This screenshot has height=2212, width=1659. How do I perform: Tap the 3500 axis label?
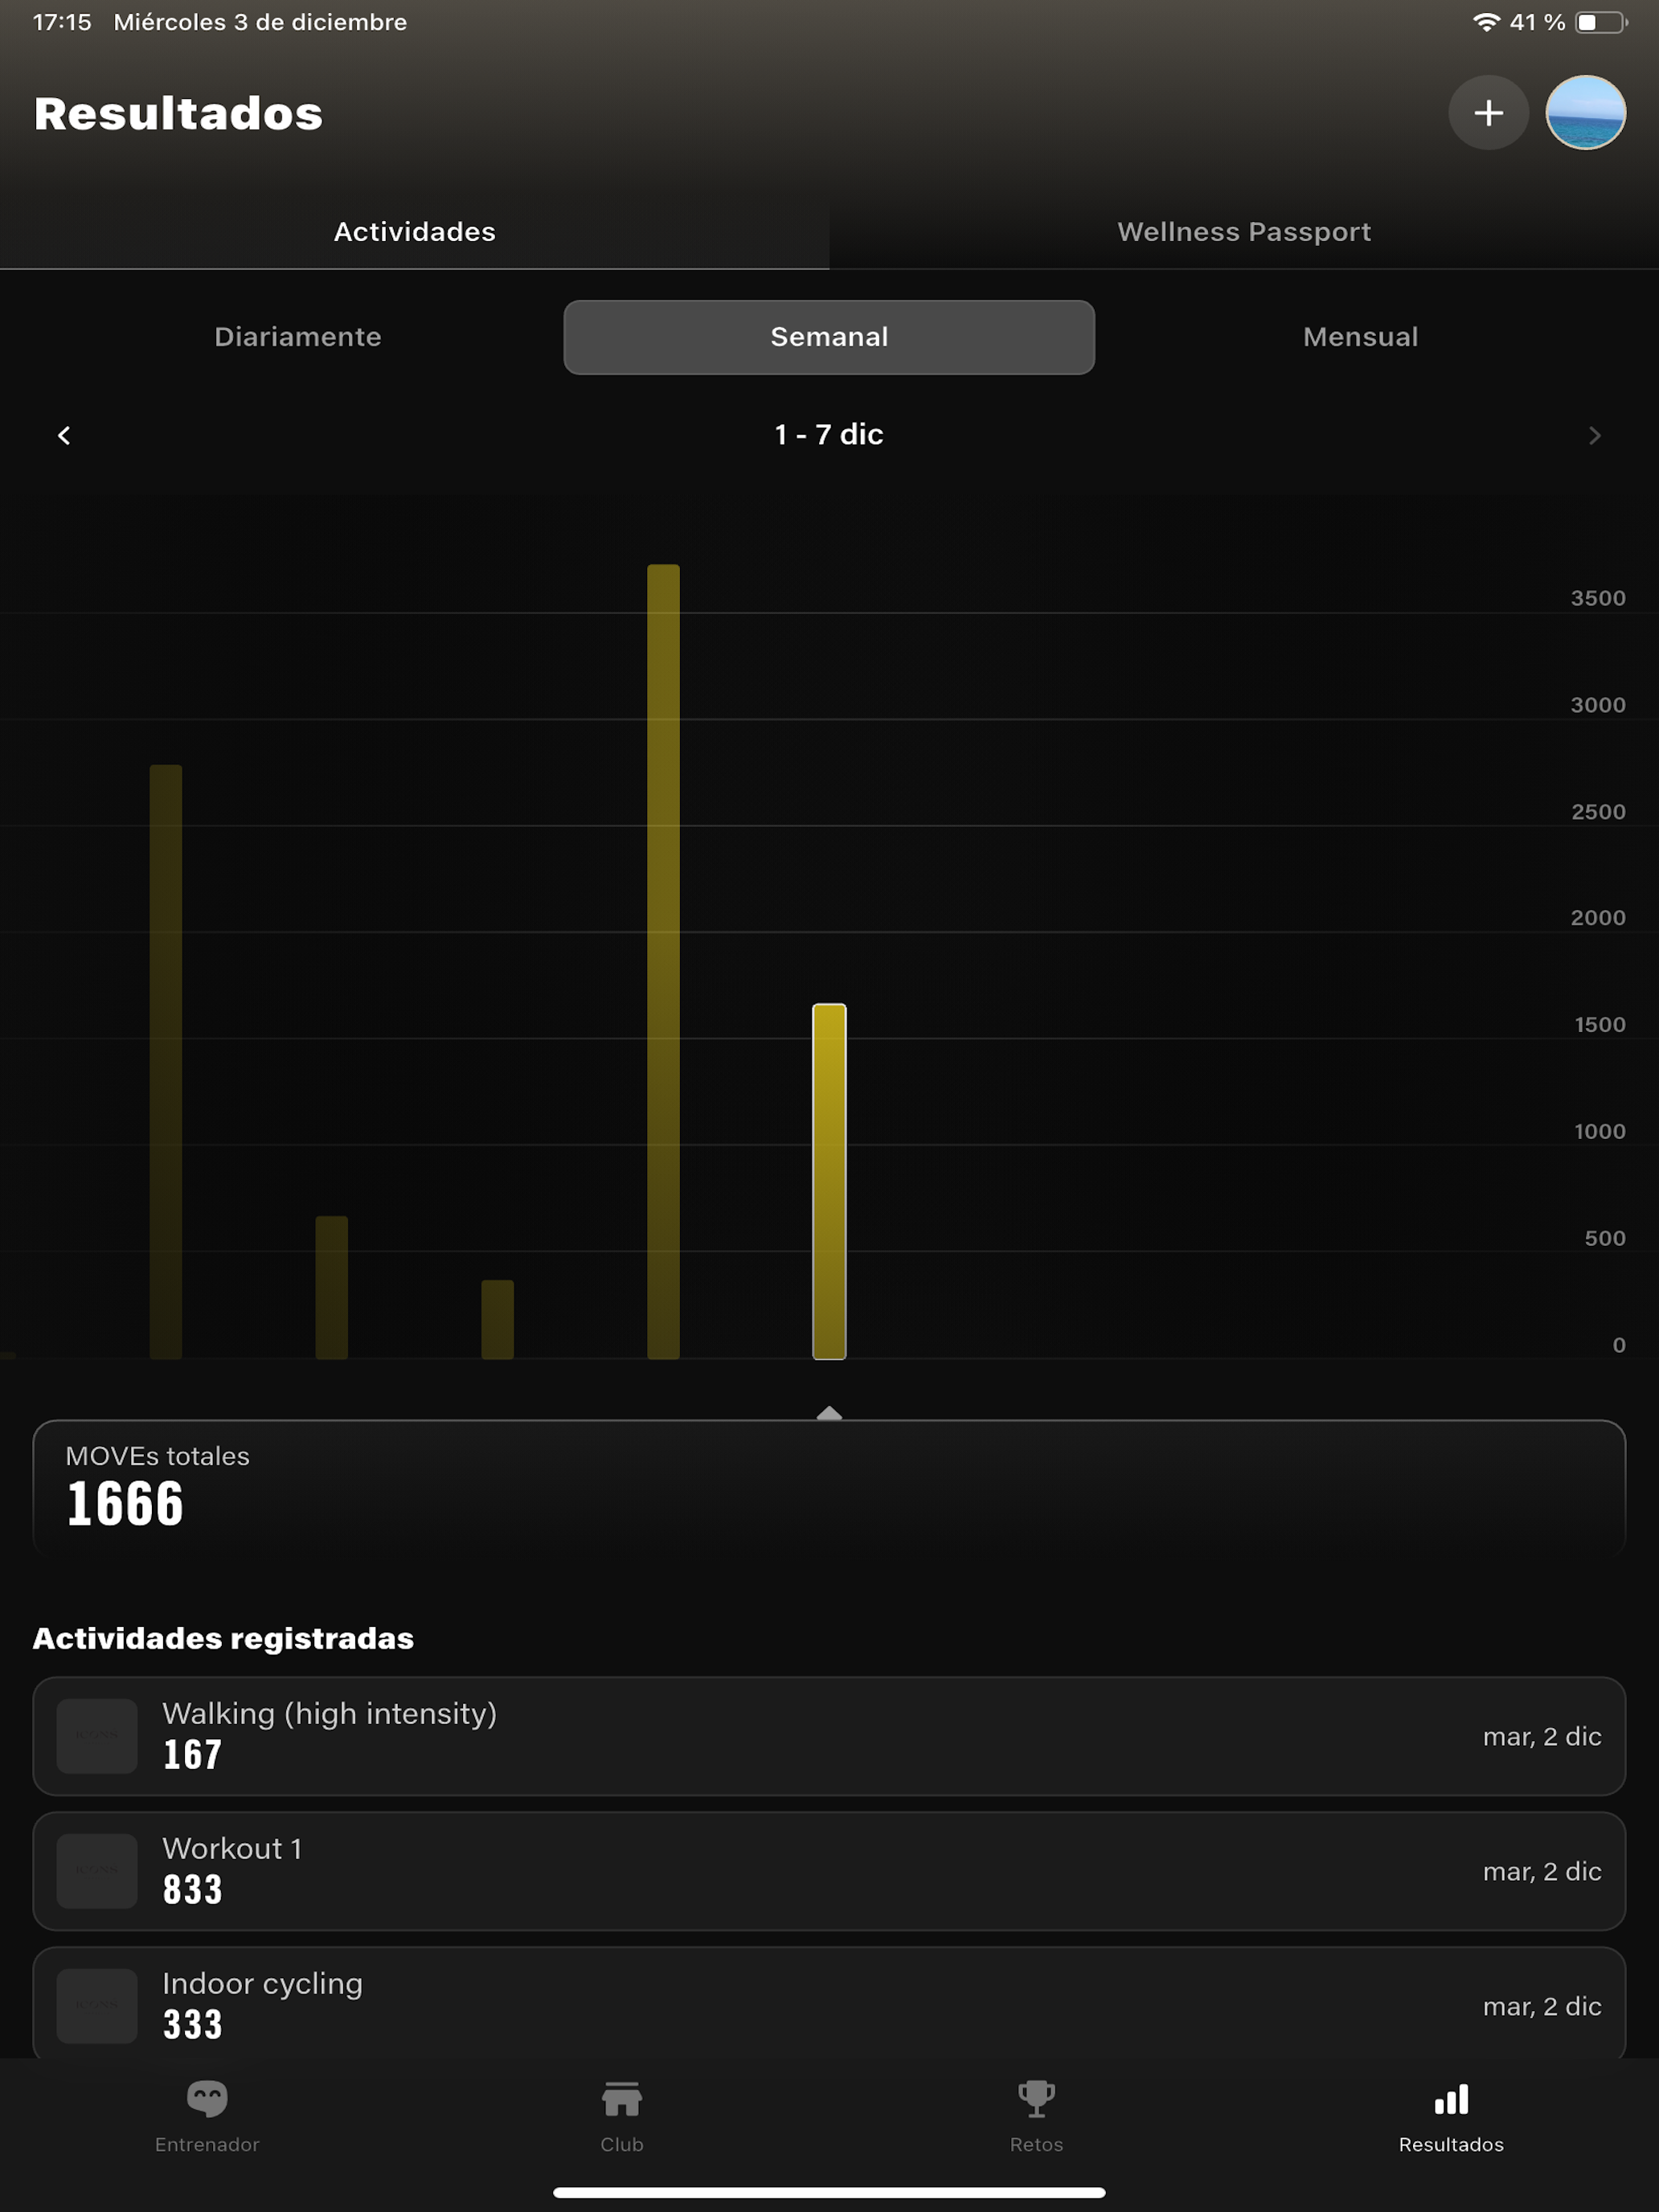click(x=1597, y=598)
